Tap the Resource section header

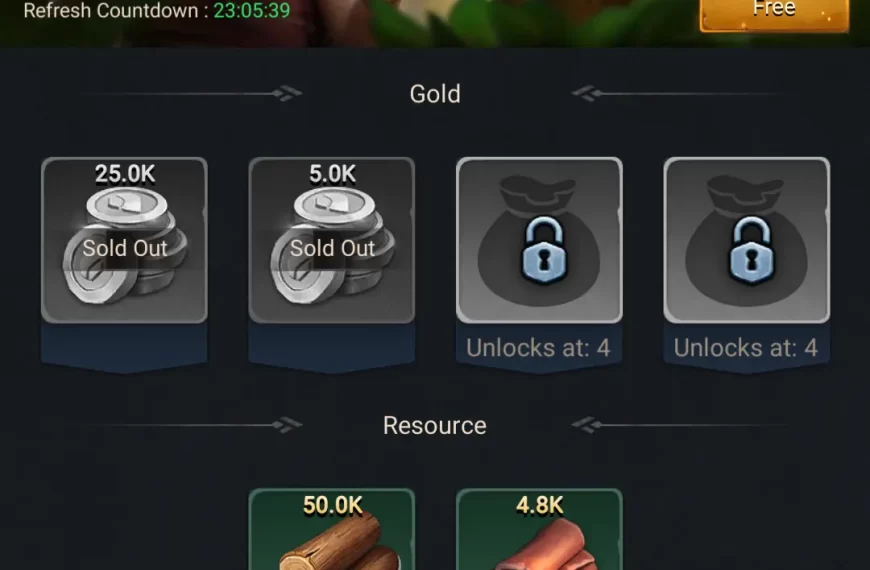pyautogui.click(x=434, y=426)
